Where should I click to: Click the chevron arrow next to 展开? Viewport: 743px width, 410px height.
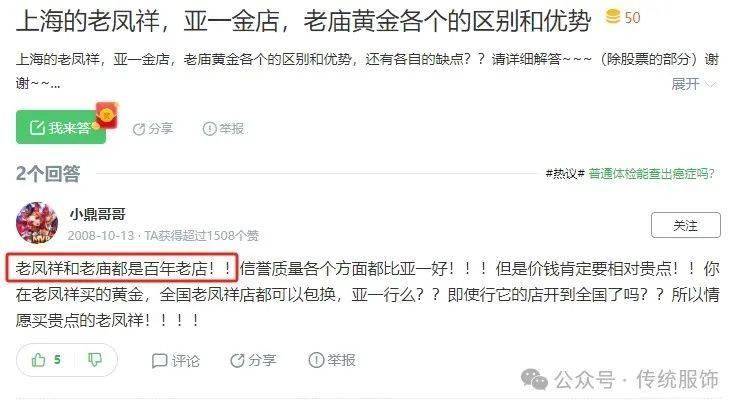point(710,85)
